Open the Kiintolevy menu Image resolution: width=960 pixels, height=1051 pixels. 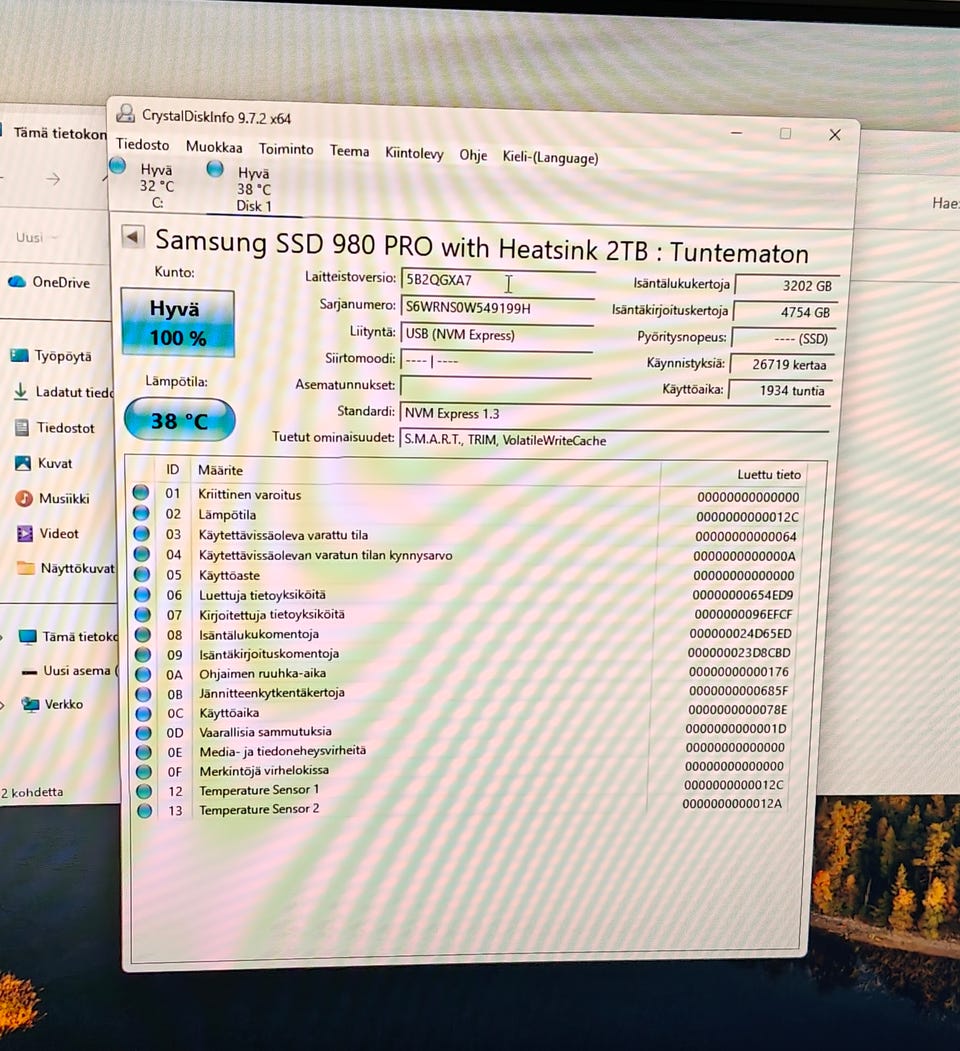coord(414,153)
